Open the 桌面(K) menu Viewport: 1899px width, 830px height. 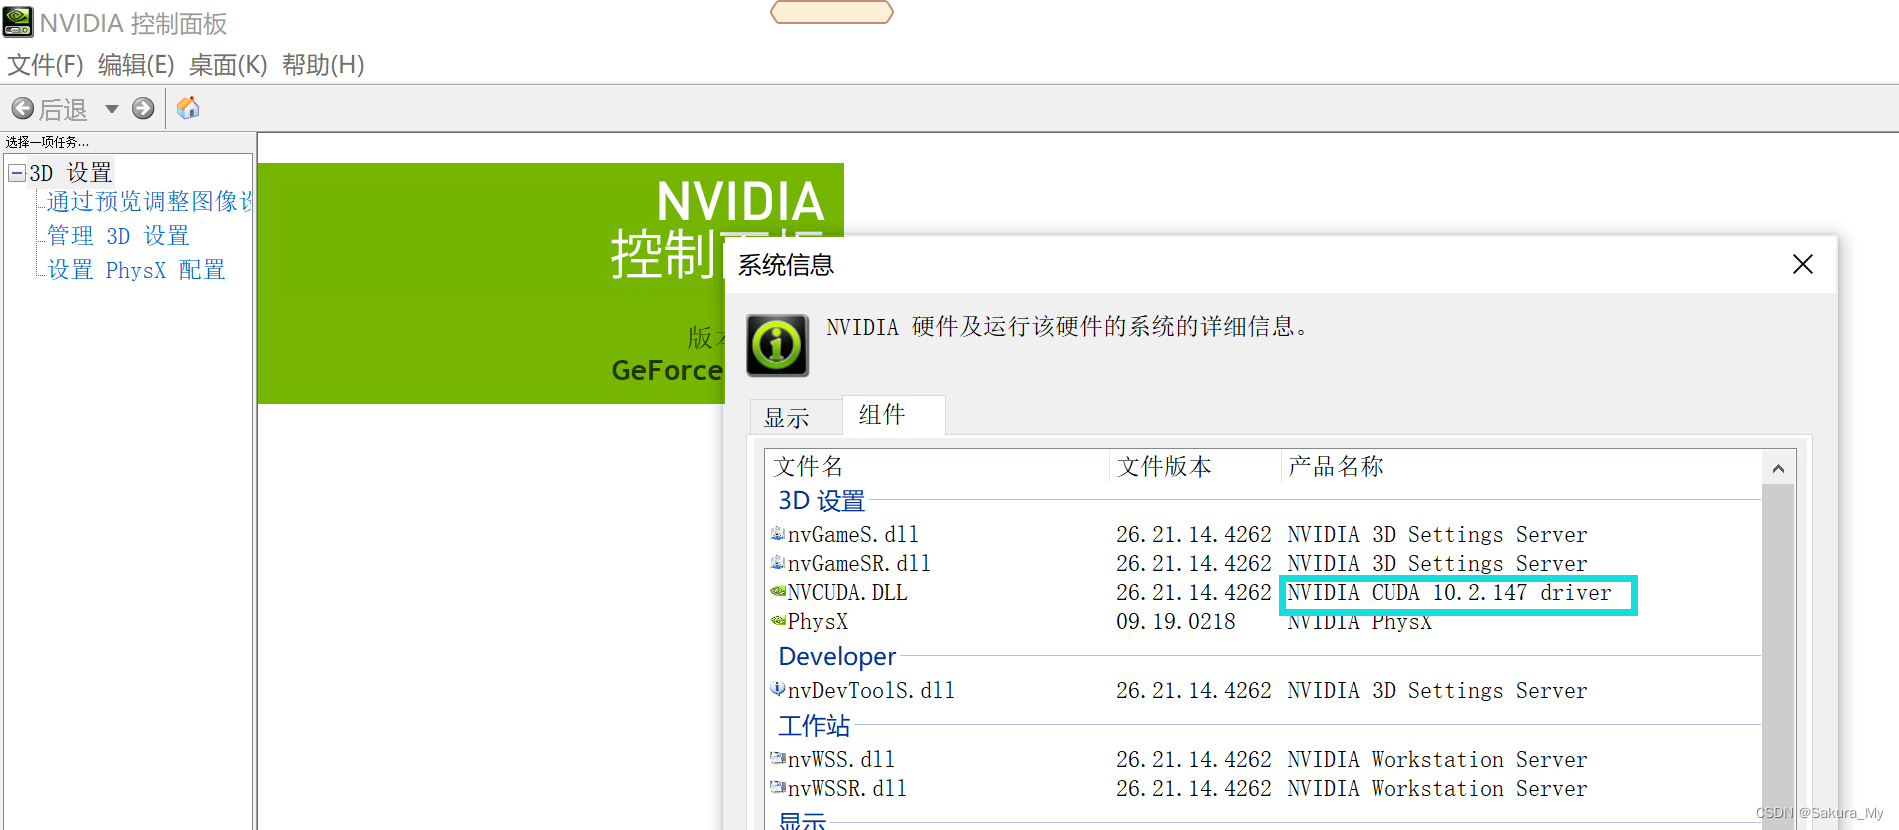[228, 65]
